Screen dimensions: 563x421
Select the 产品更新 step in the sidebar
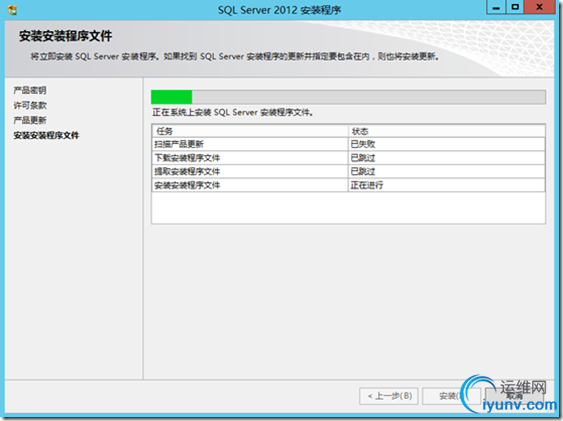click(x=30, y=120)
